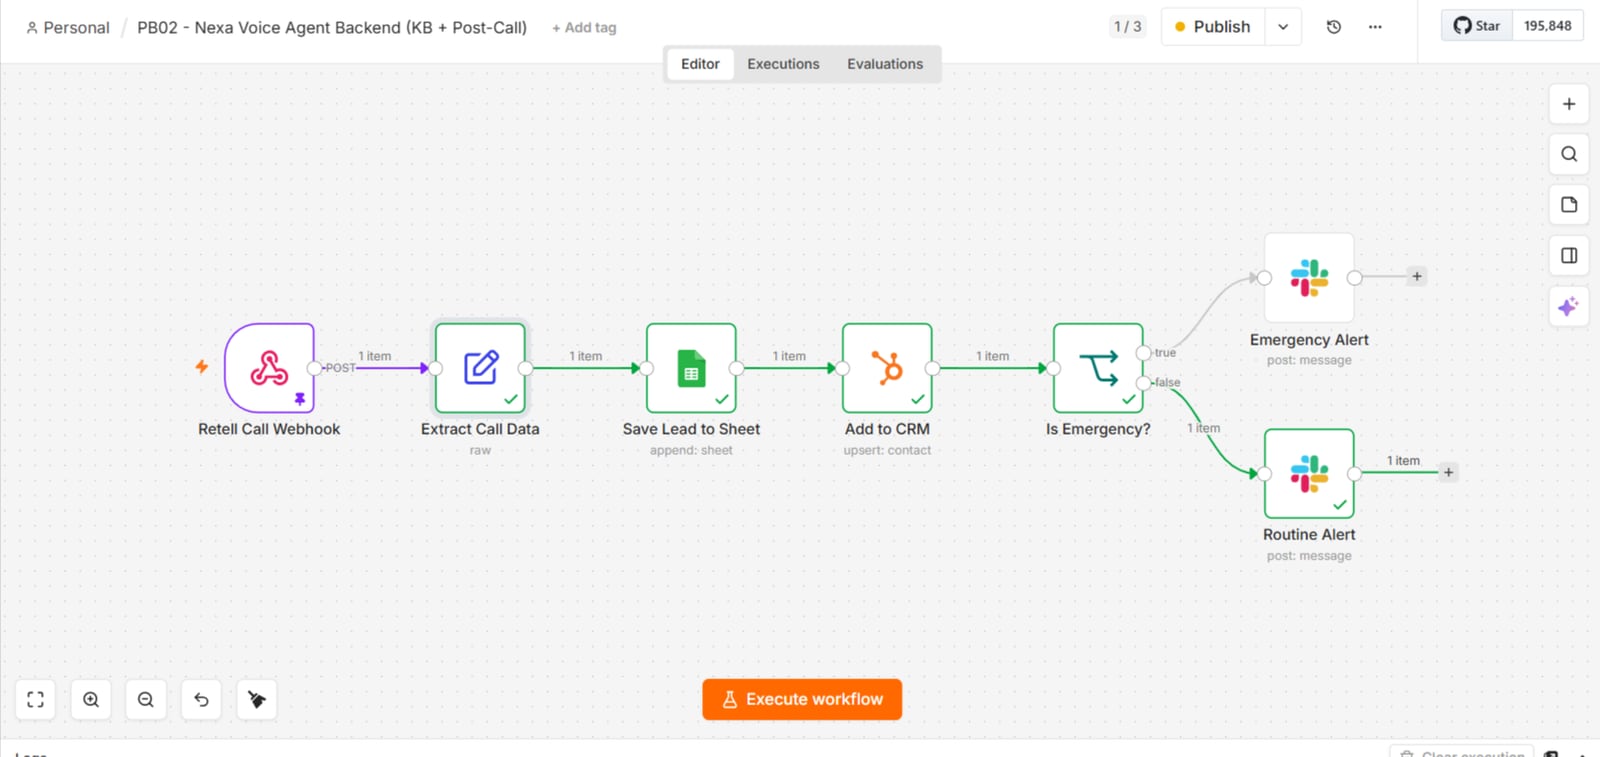Open workflow version history
Image resolution: width=1600 pixels, height=757 pixels.
click(x=1334, y=27)
